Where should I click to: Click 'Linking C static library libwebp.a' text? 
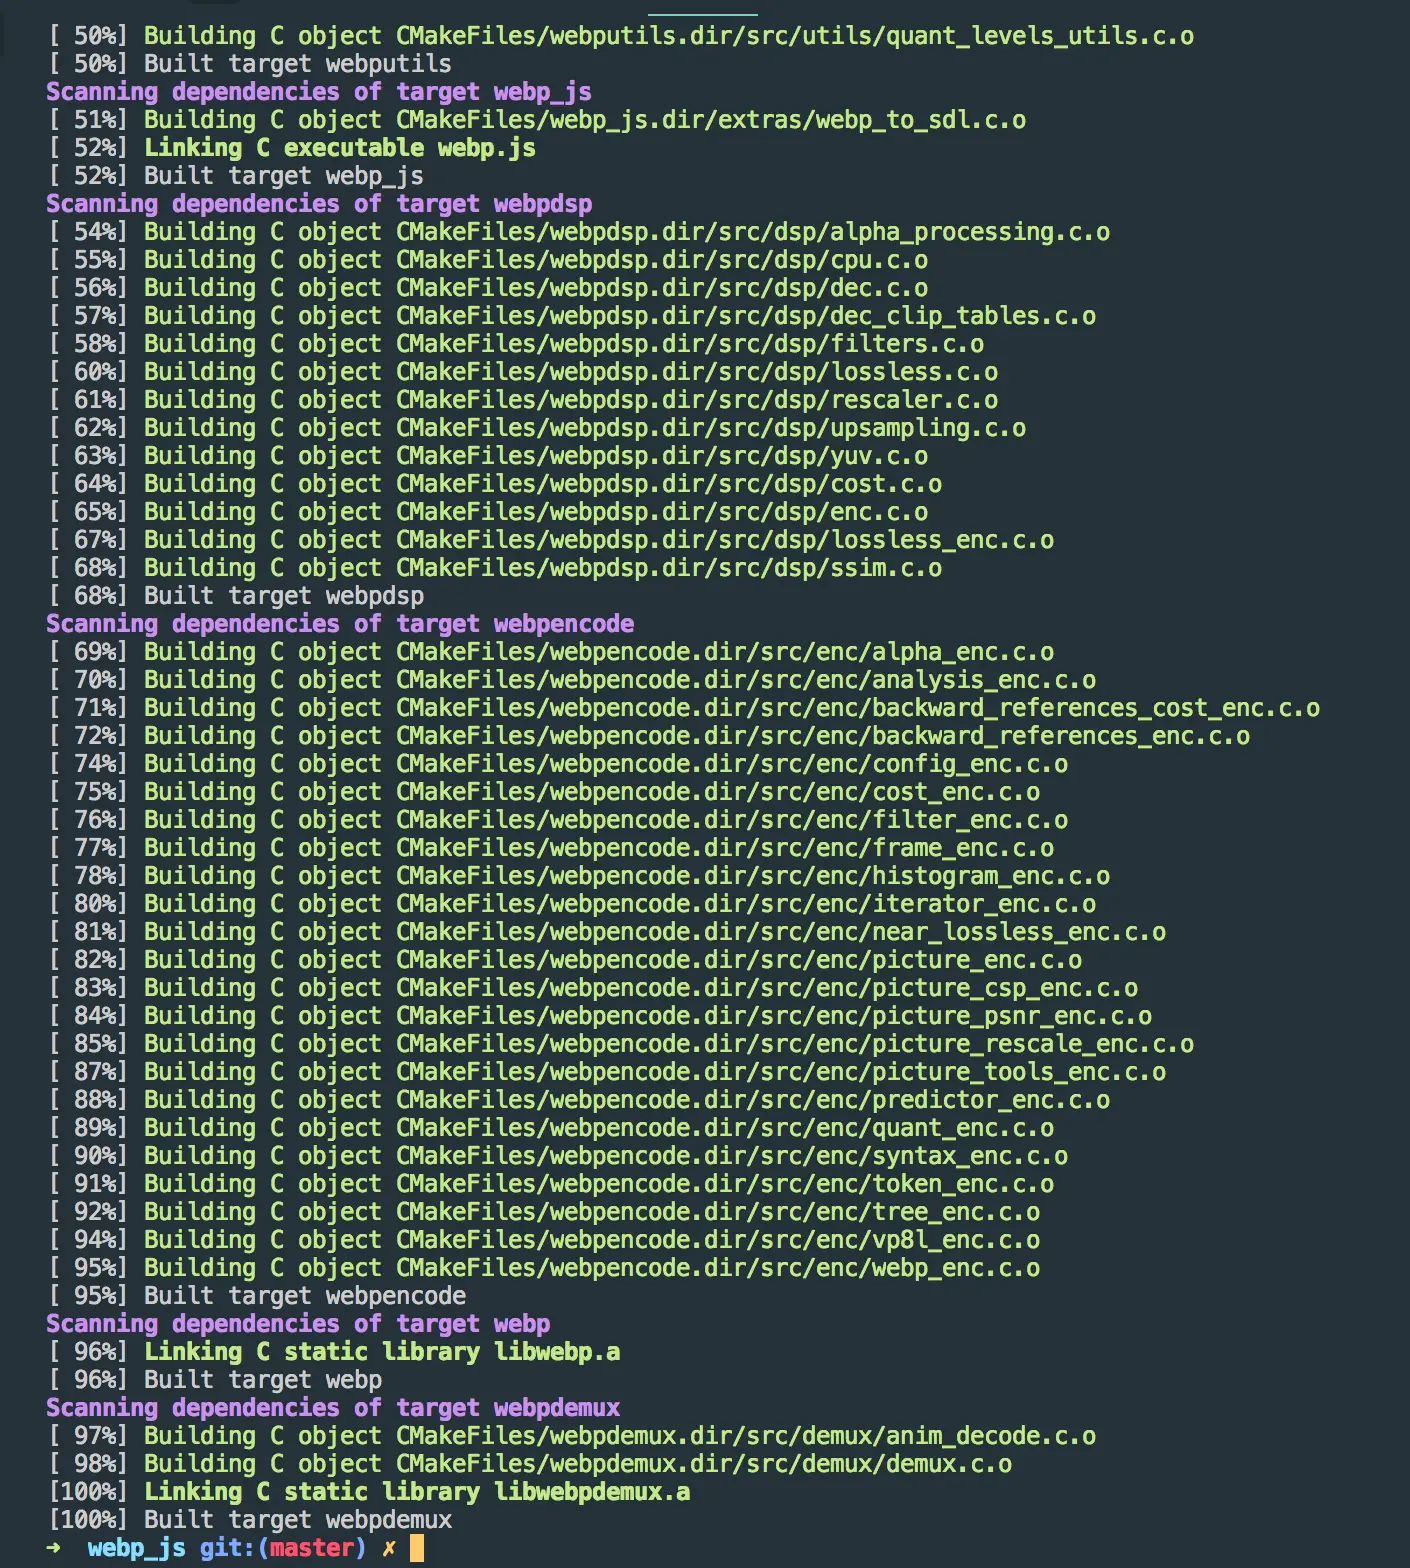coord(382,1352)
